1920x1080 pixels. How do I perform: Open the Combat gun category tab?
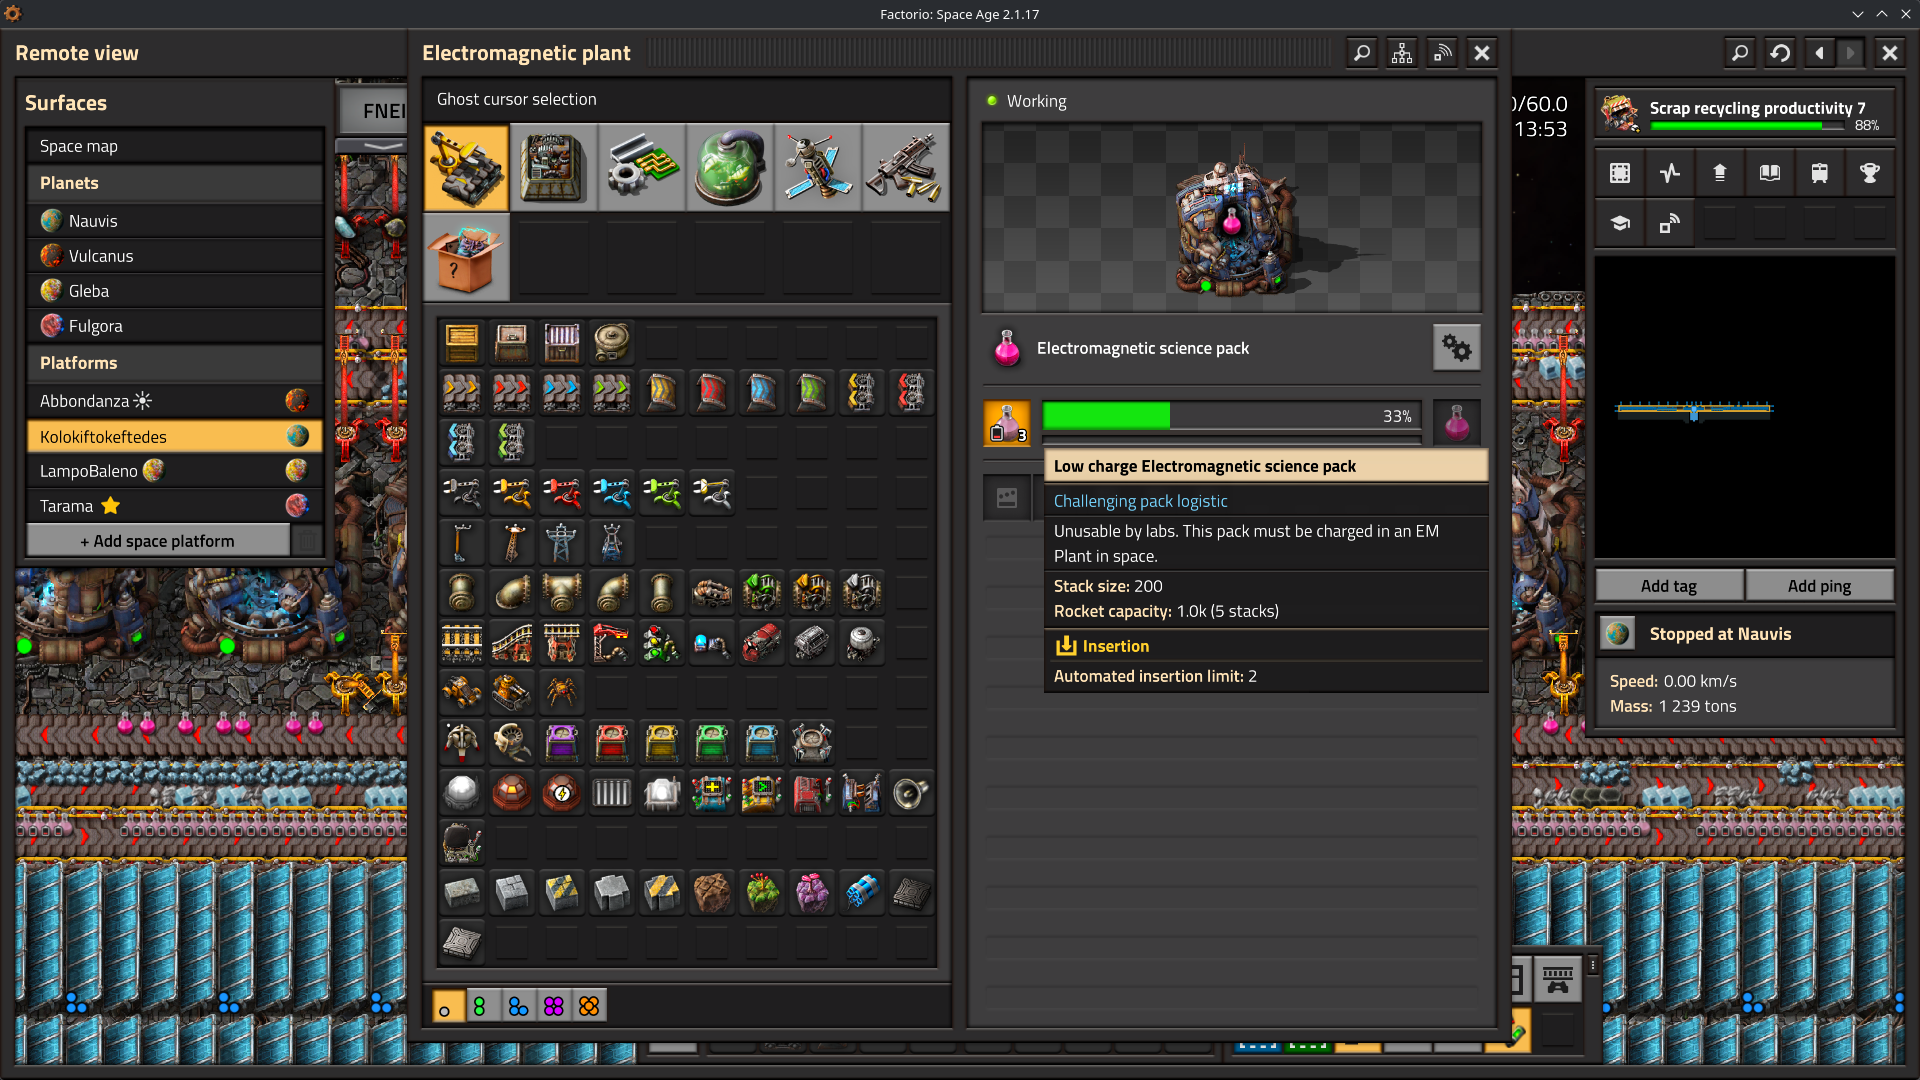coord(906,167)
